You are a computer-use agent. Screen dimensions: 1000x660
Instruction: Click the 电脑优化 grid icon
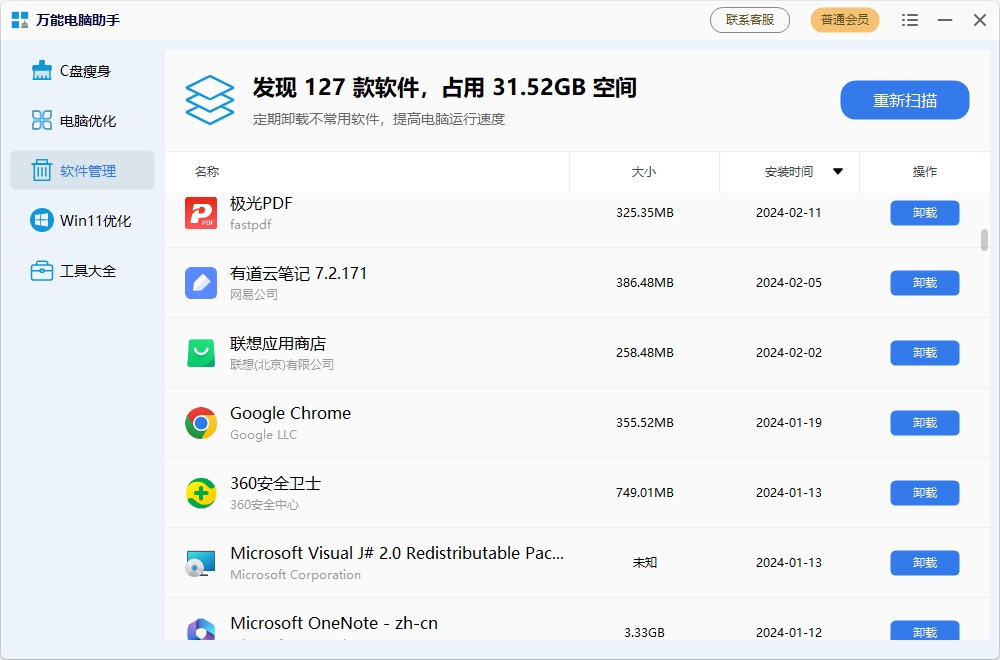(41, 120)
